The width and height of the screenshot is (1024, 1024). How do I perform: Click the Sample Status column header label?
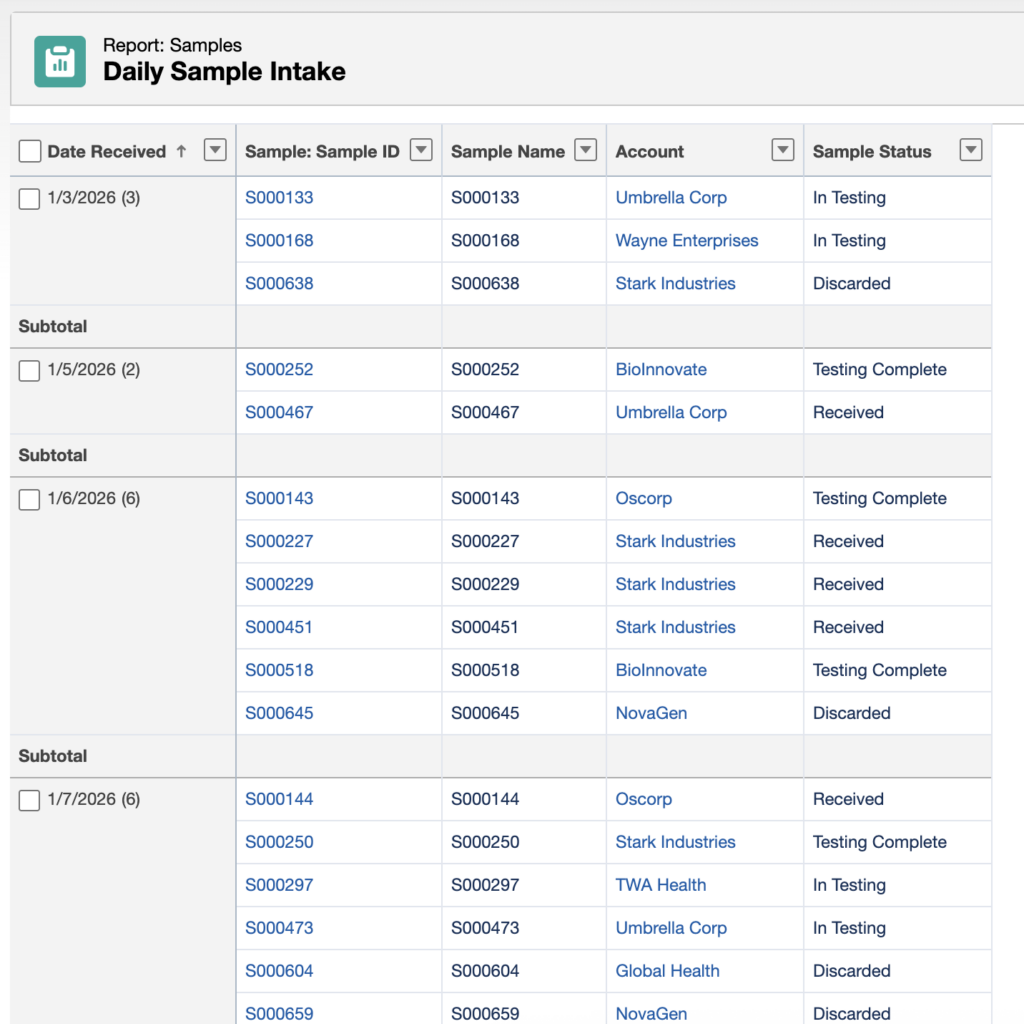pyautogui.click(x=872, y=152)
